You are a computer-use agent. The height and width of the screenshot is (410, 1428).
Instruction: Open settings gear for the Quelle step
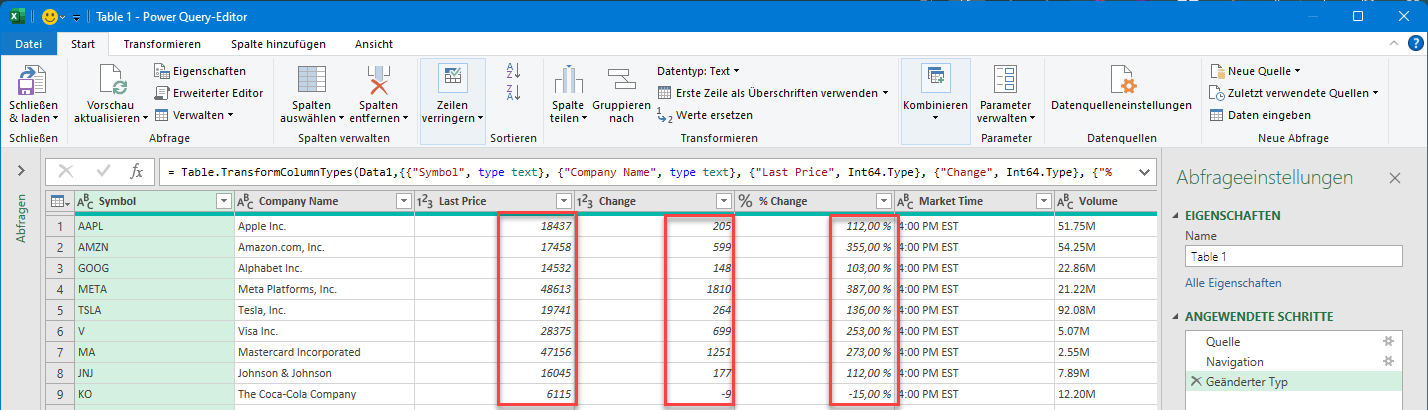point(1387,342)
